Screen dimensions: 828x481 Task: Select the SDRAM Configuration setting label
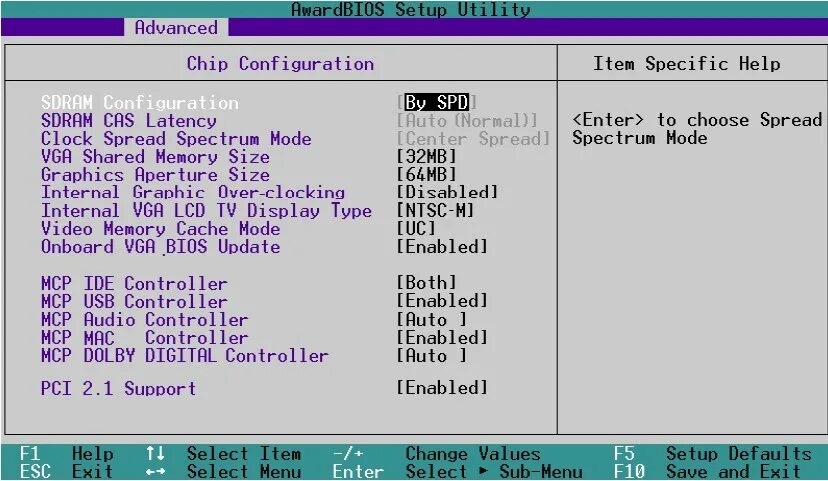pyautogui.click(x=140, y=102)
